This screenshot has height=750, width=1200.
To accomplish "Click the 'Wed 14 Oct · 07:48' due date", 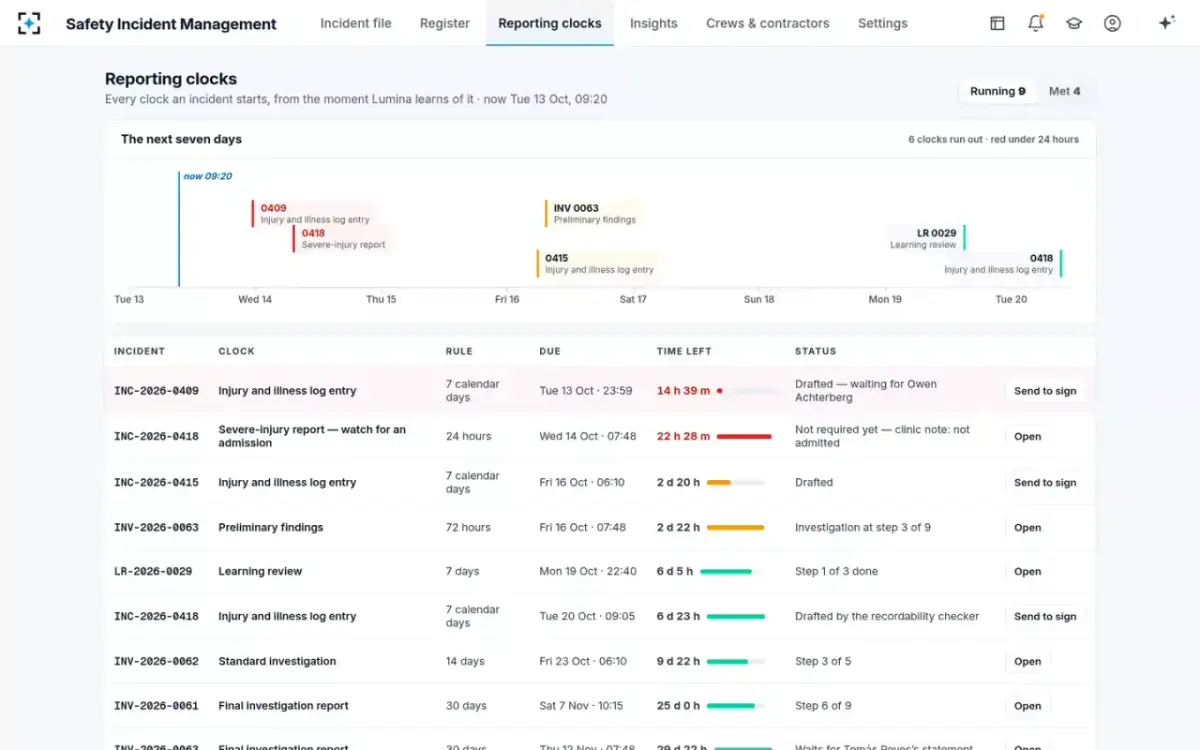I will pyautogui.click(x=588, y=437).
